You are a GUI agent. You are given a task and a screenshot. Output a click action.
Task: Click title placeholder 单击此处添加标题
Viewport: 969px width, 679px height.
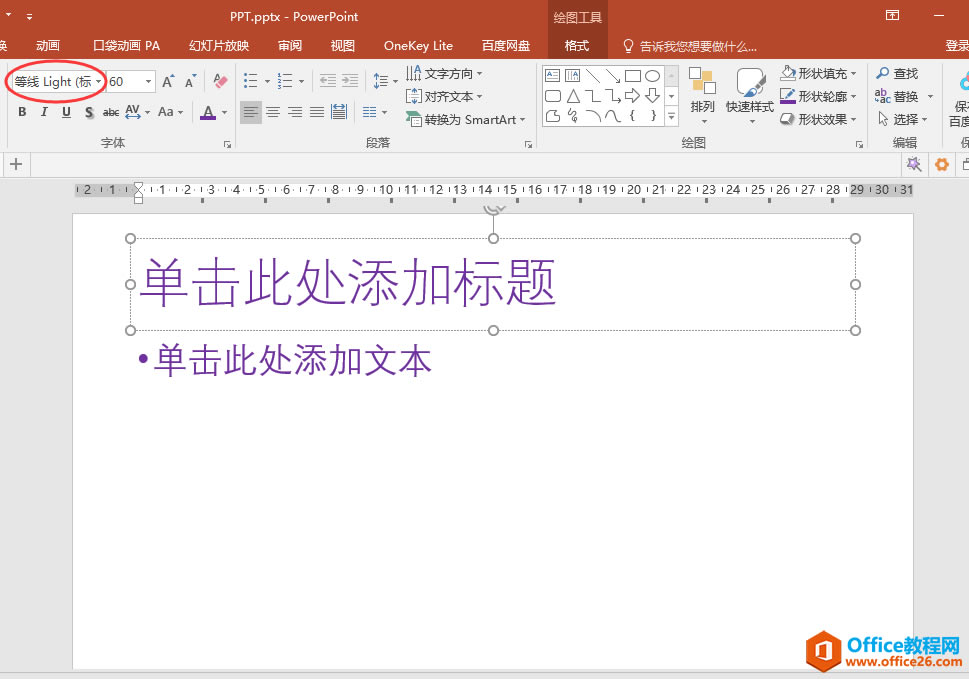[x=349, y=284]
